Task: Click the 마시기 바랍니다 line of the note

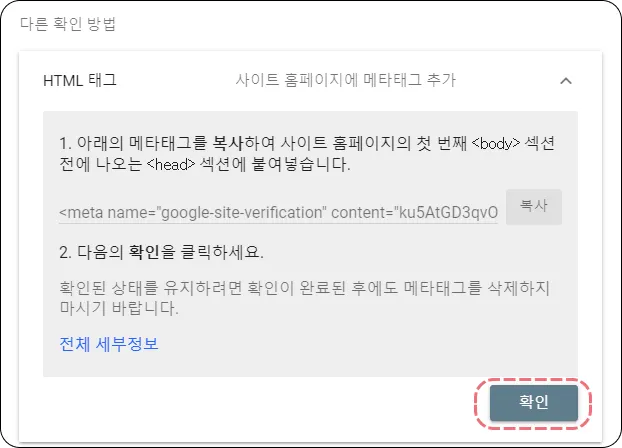Action: (119, 308)
